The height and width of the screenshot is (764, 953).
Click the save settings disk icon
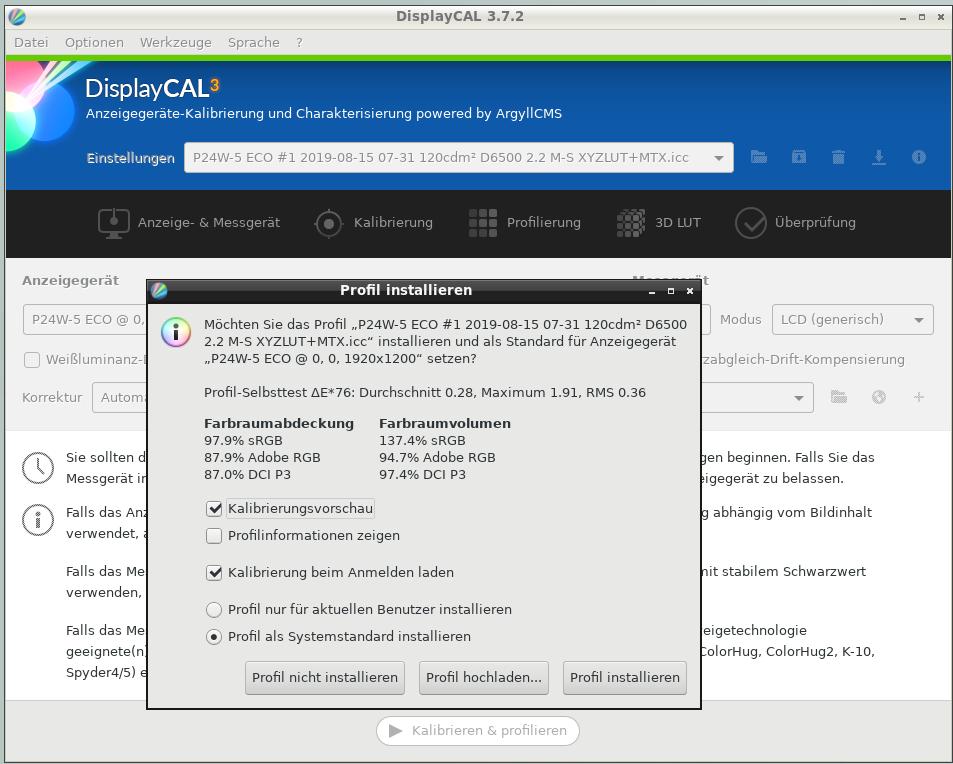(799, 157)
